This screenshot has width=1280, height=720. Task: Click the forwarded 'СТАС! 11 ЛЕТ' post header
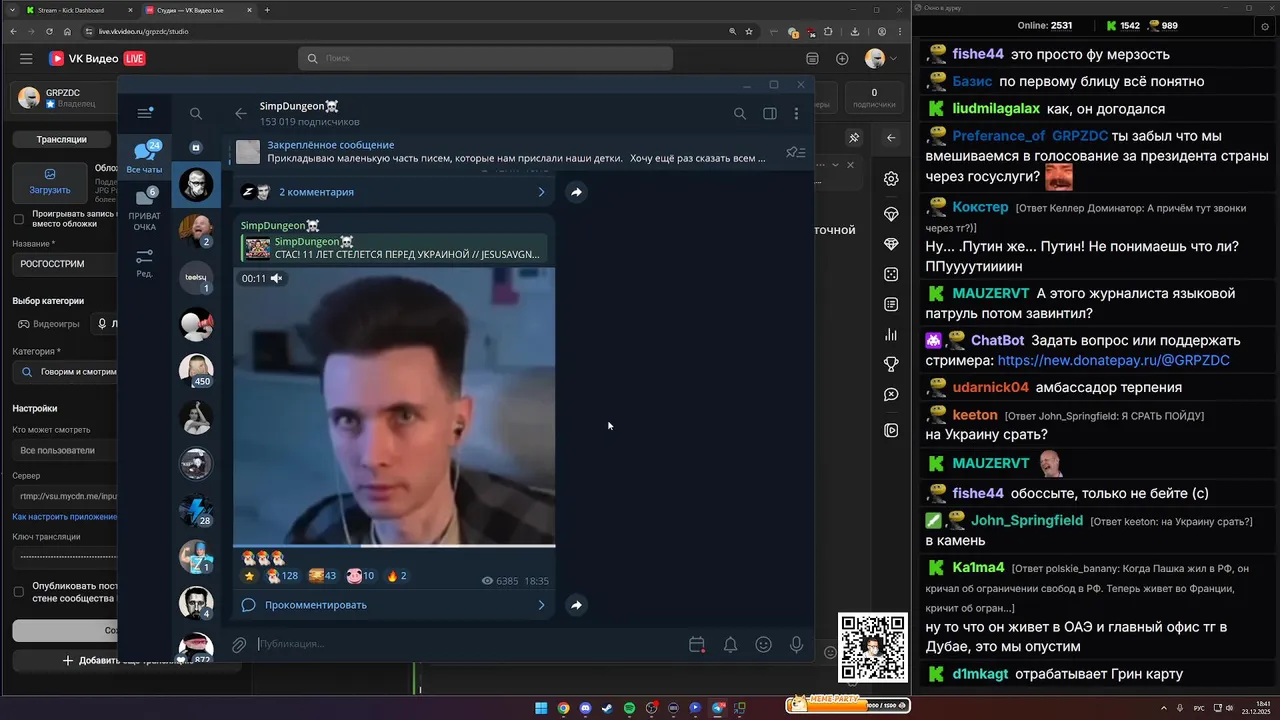click(394, 248)
